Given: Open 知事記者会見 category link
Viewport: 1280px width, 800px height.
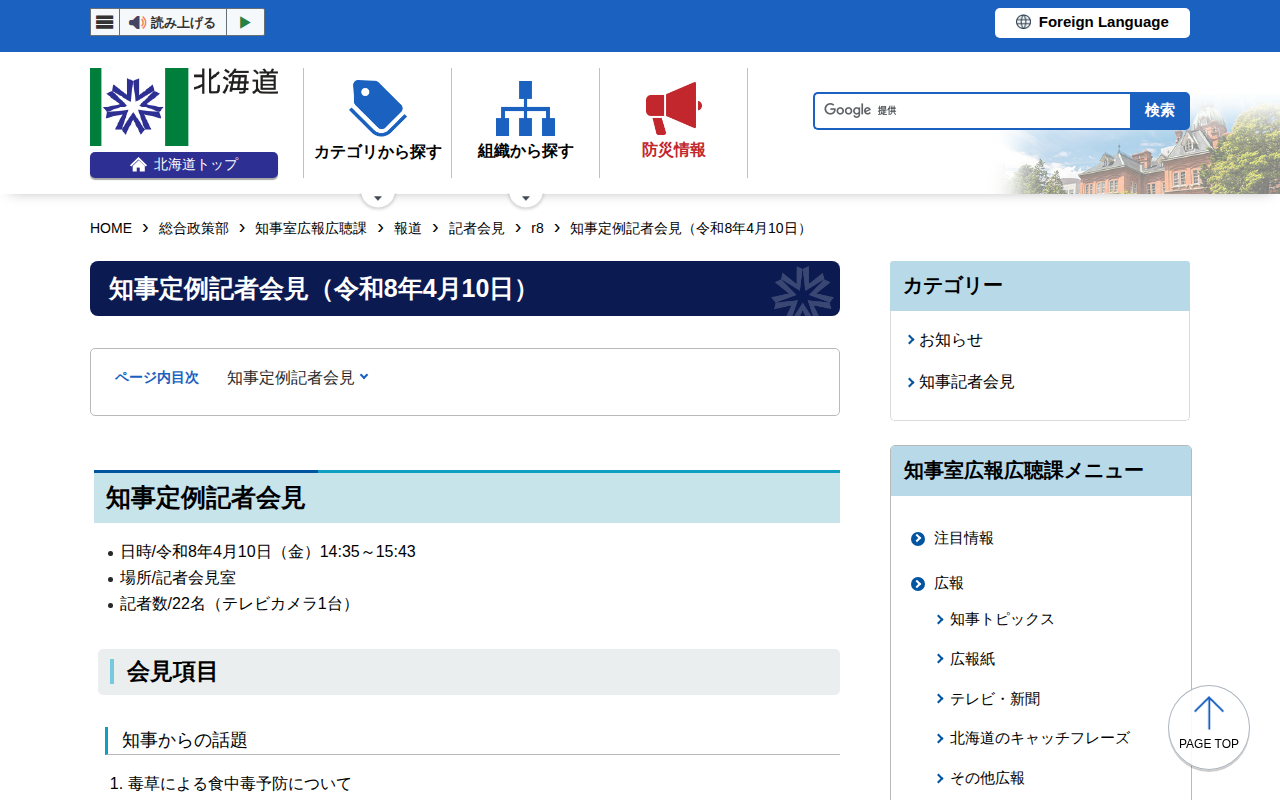Looking at the screenshot, I should 966,382.
